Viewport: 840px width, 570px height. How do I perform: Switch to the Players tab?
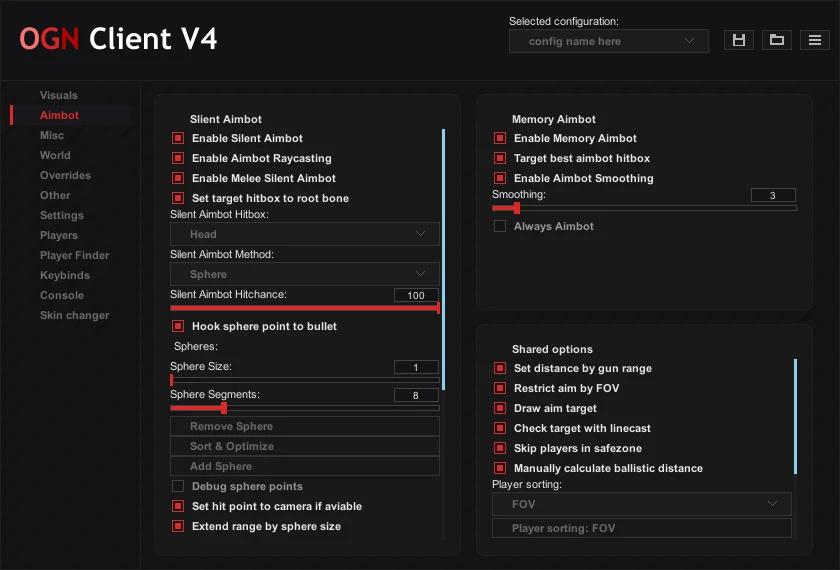click(x=59, y=235)
